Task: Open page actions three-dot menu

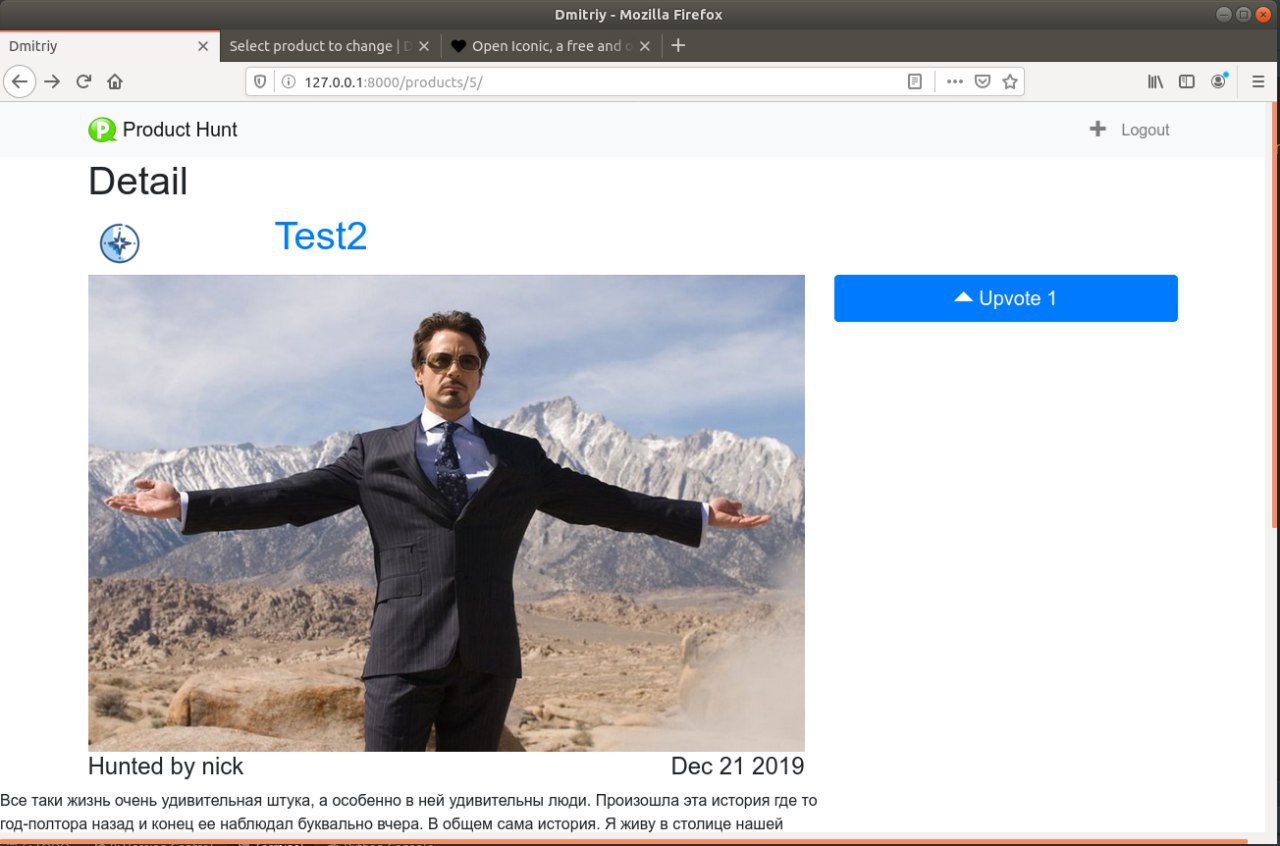Action: point(954,82)
